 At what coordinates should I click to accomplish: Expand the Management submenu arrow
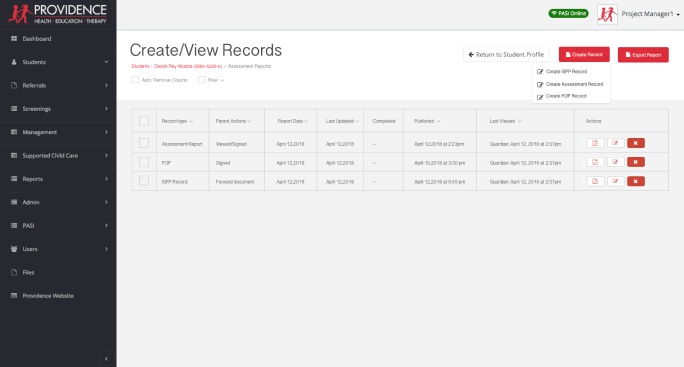point(106,132)
